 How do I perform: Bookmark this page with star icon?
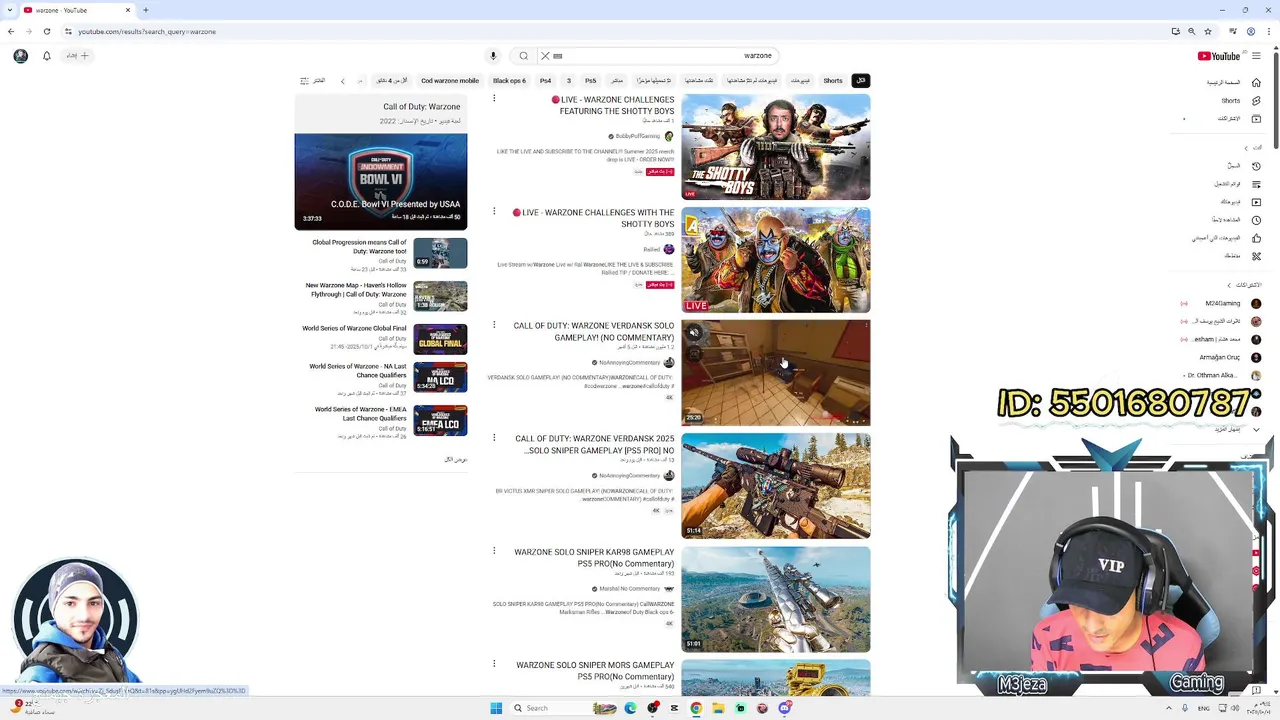tap(1208, 31)
